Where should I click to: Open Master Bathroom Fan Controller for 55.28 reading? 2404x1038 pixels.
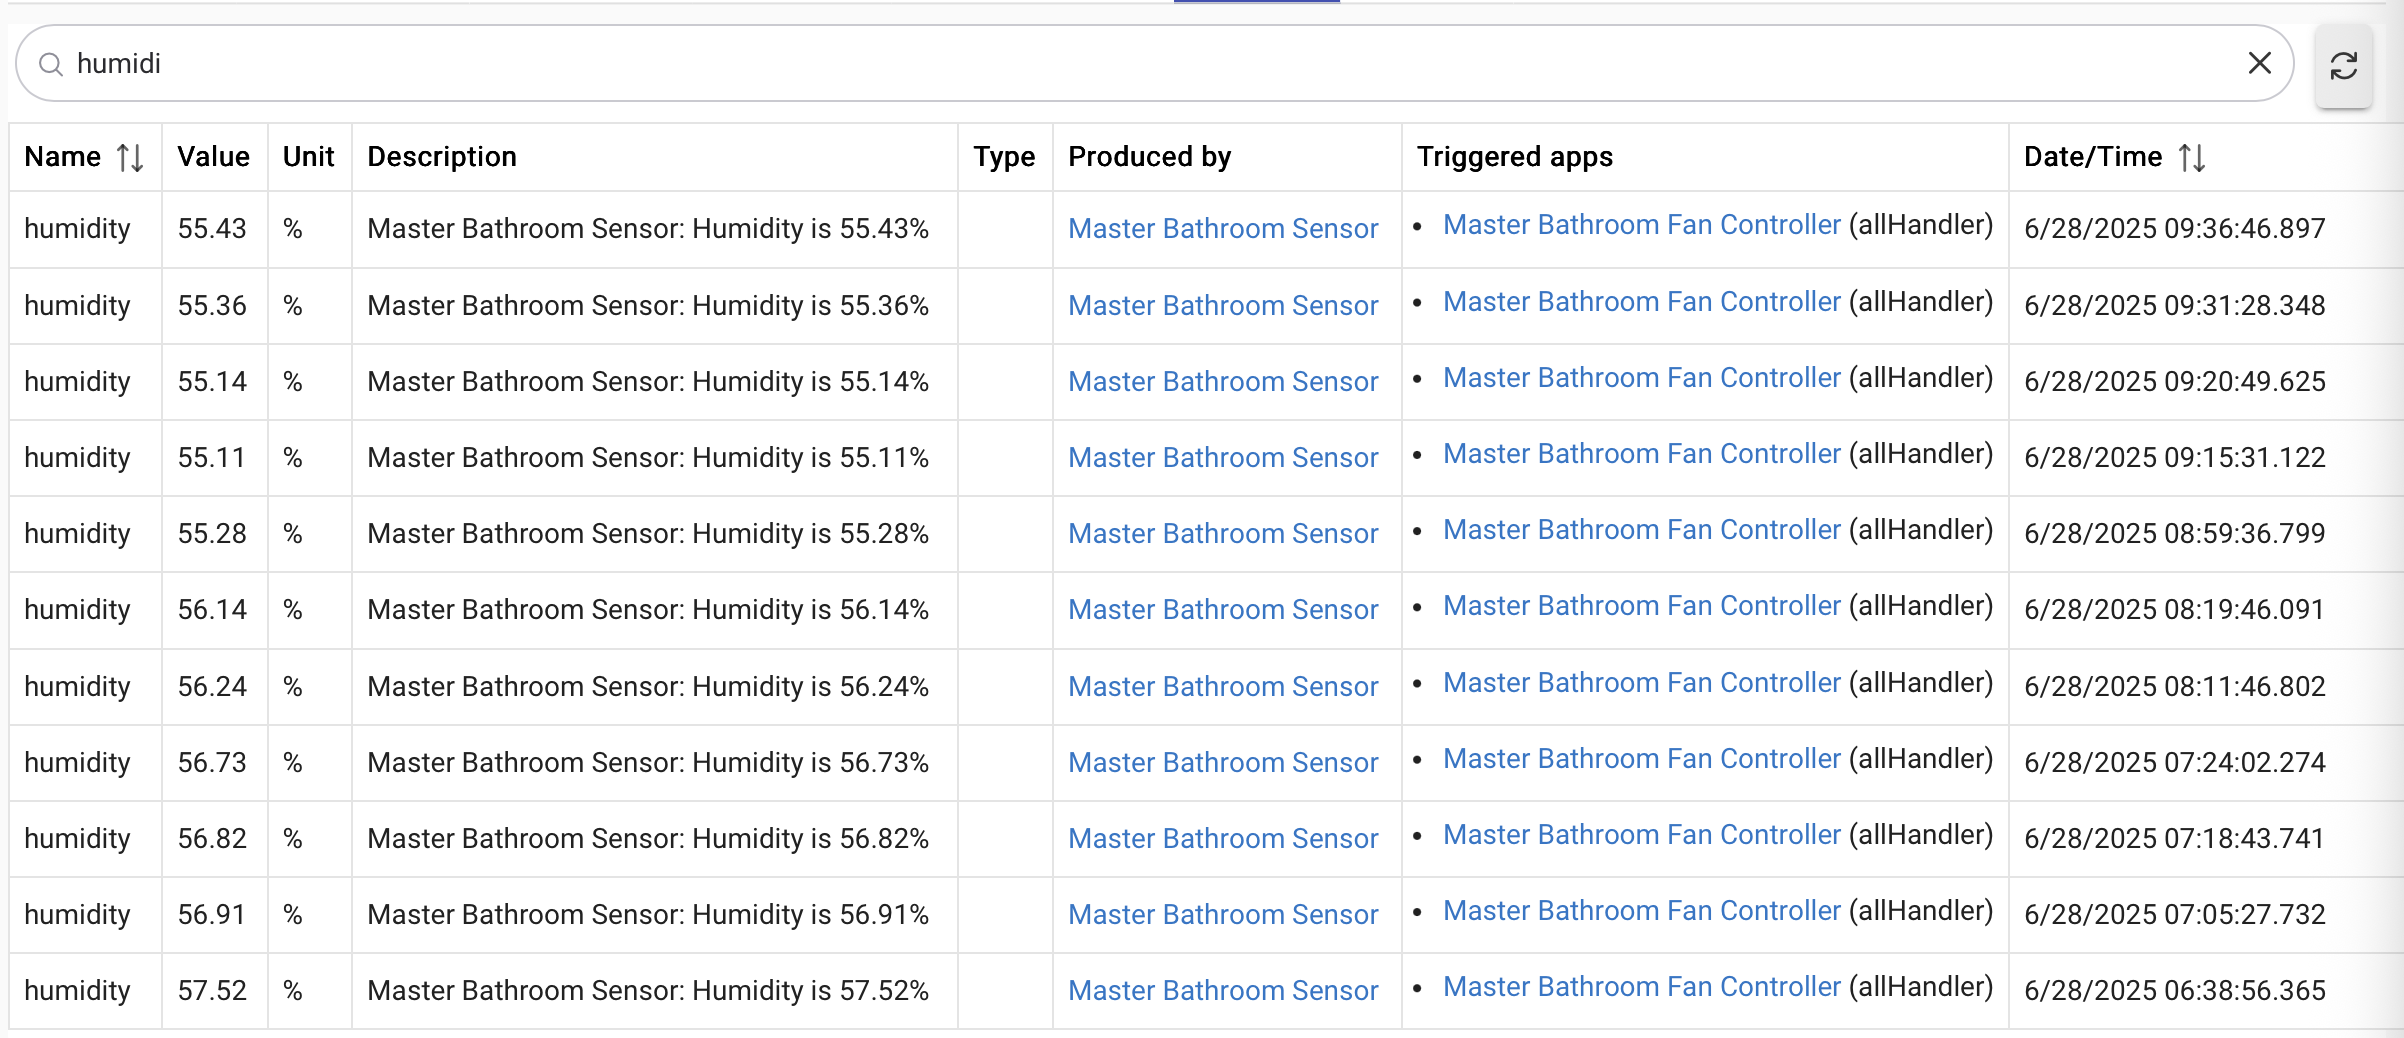click(x=1641, y=530)
